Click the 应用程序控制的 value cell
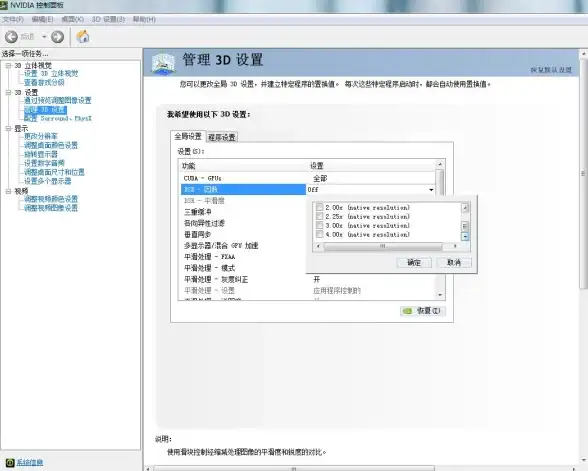 click(x=337, y=291)
